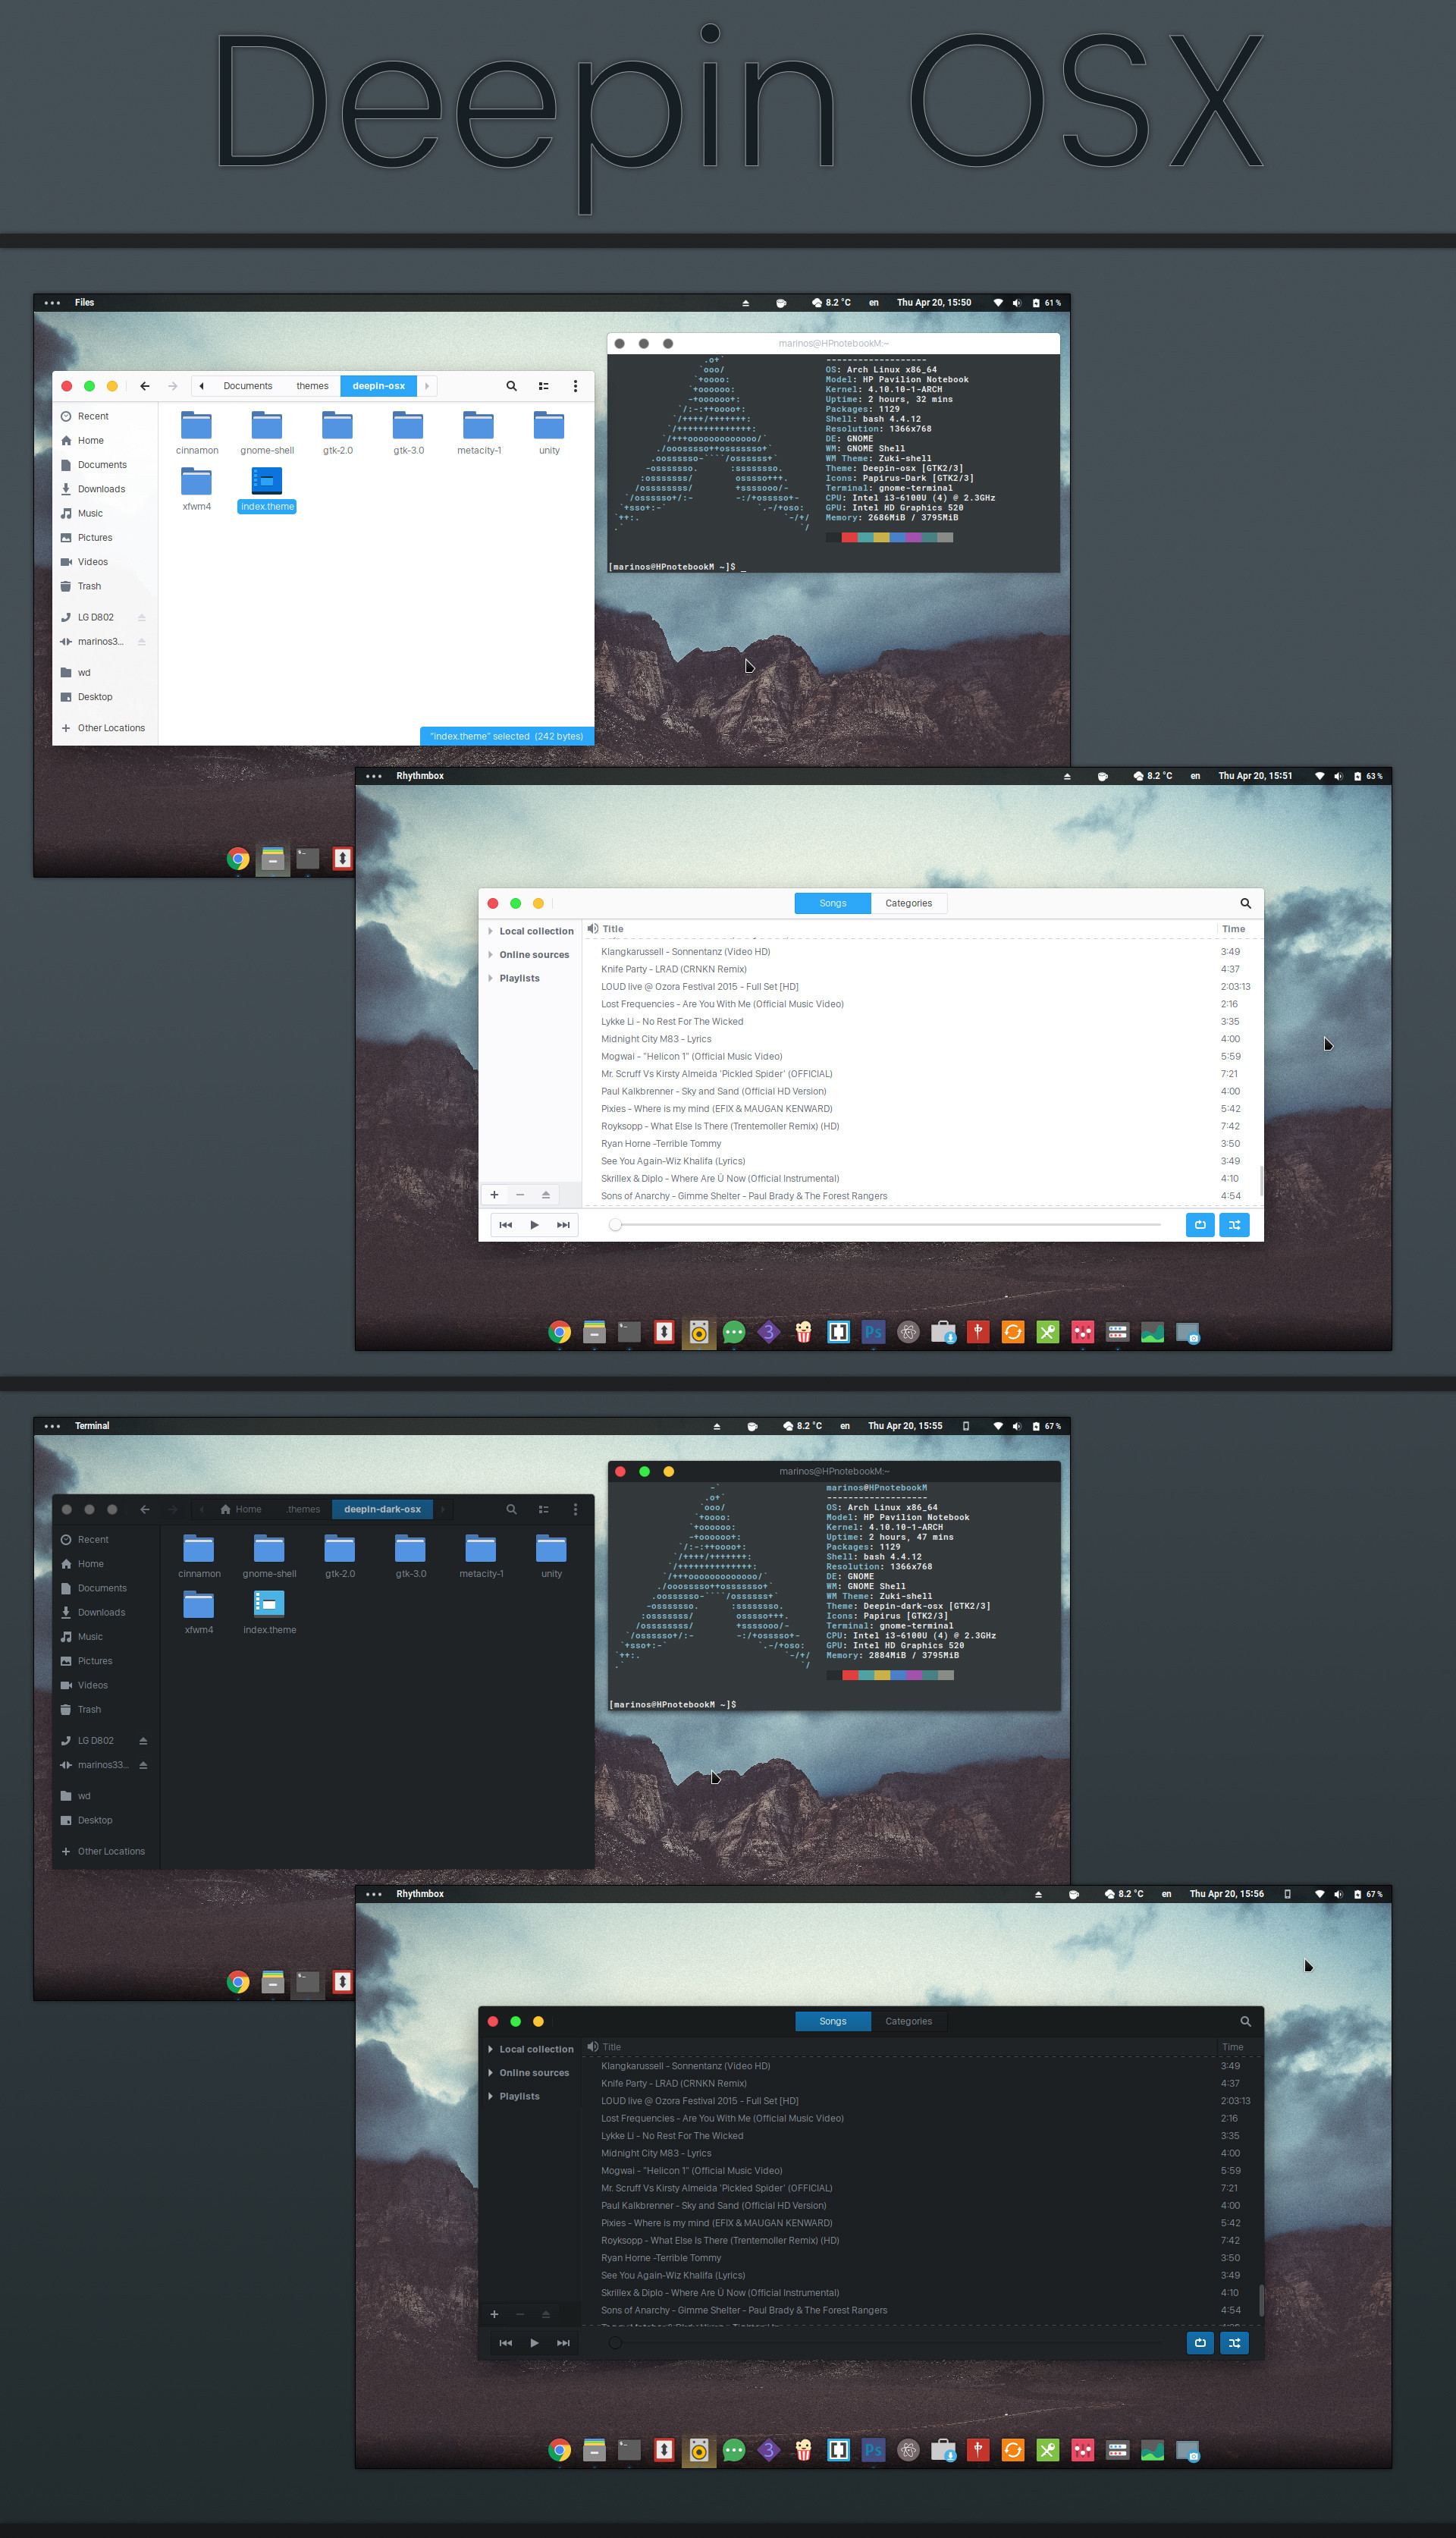The width and height of the screenshot is (1456, 2538).
Task: Open three-dot menu in dark Files window
Action: point(575,1510)
